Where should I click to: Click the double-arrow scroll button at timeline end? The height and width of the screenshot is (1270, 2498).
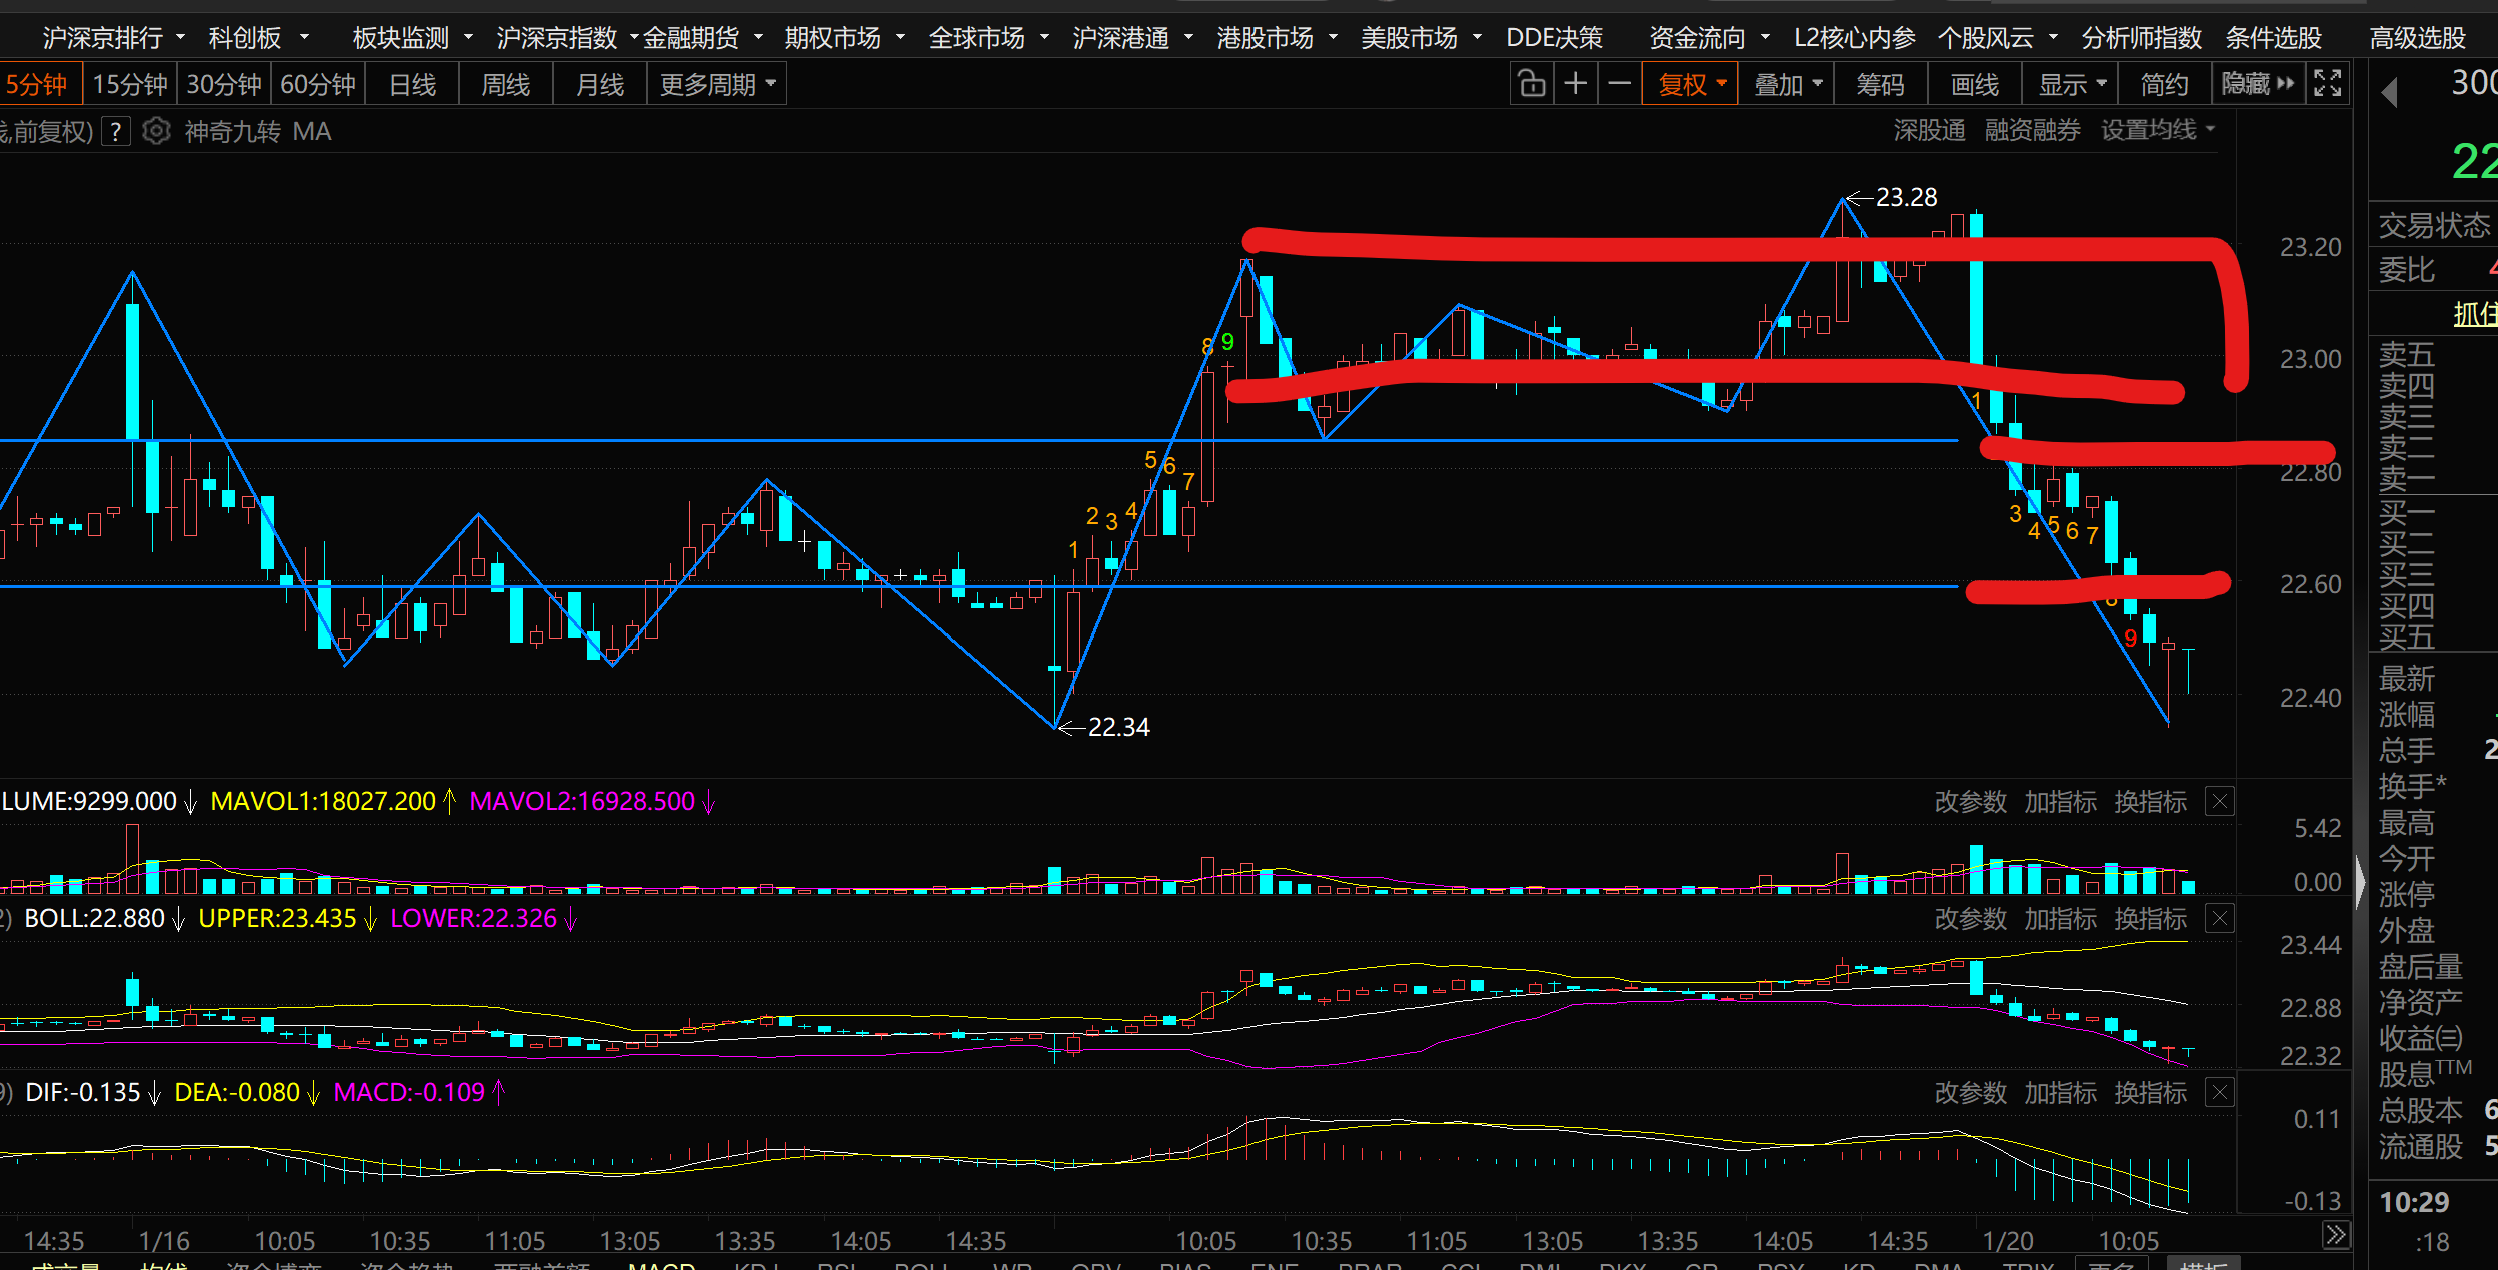2335,1236
